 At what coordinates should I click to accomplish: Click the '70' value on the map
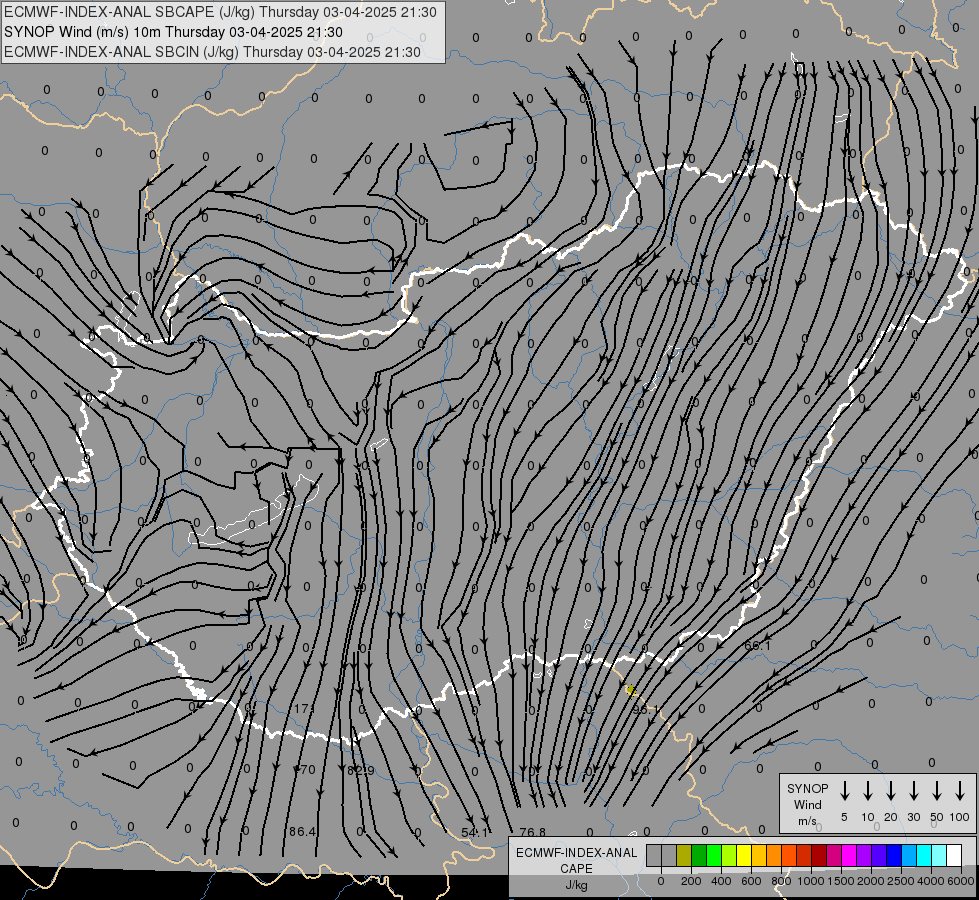(x=308, y=769)
